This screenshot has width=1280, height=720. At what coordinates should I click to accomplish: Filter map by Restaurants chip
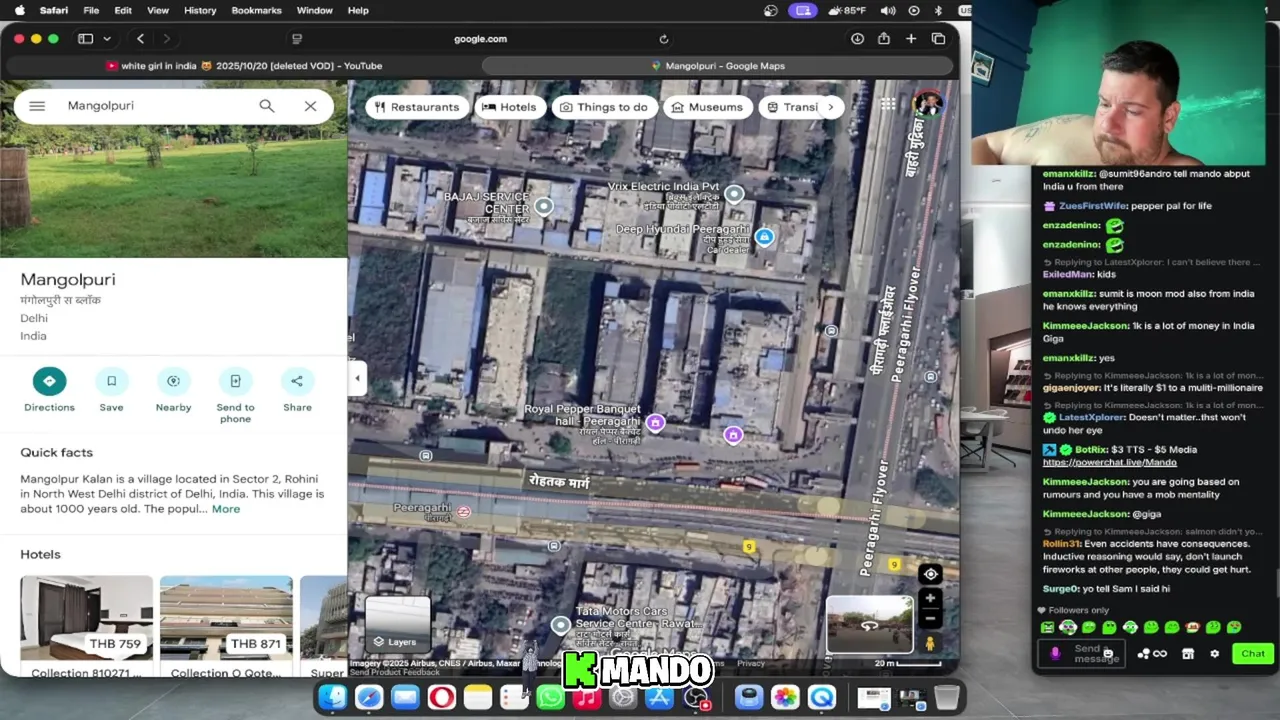(x=417, y=107)
